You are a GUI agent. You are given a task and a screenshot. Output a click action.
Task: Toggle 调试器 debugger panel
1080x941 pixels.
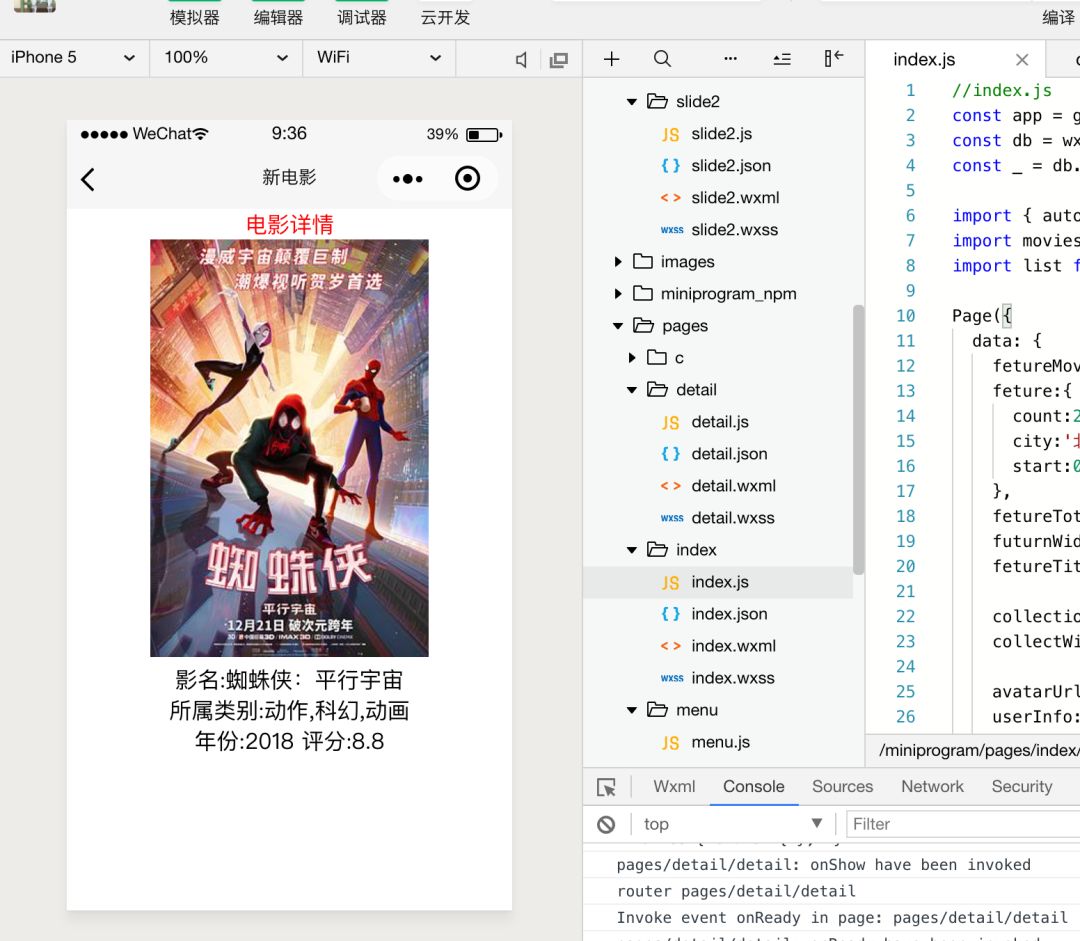pos(362,17)
